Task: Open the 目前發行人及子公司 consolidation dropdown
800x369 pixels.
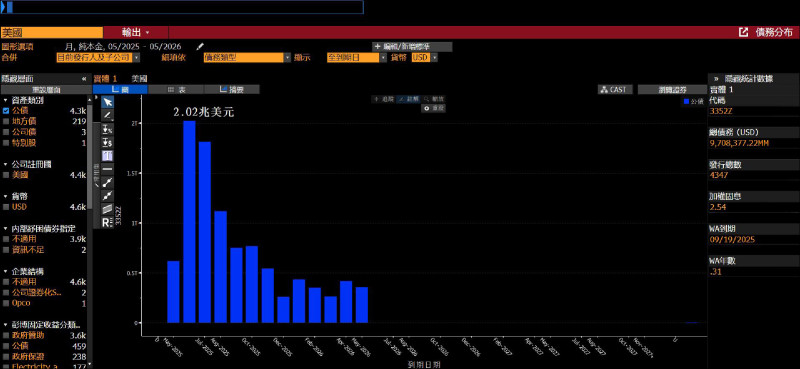Action: point(98,58)
